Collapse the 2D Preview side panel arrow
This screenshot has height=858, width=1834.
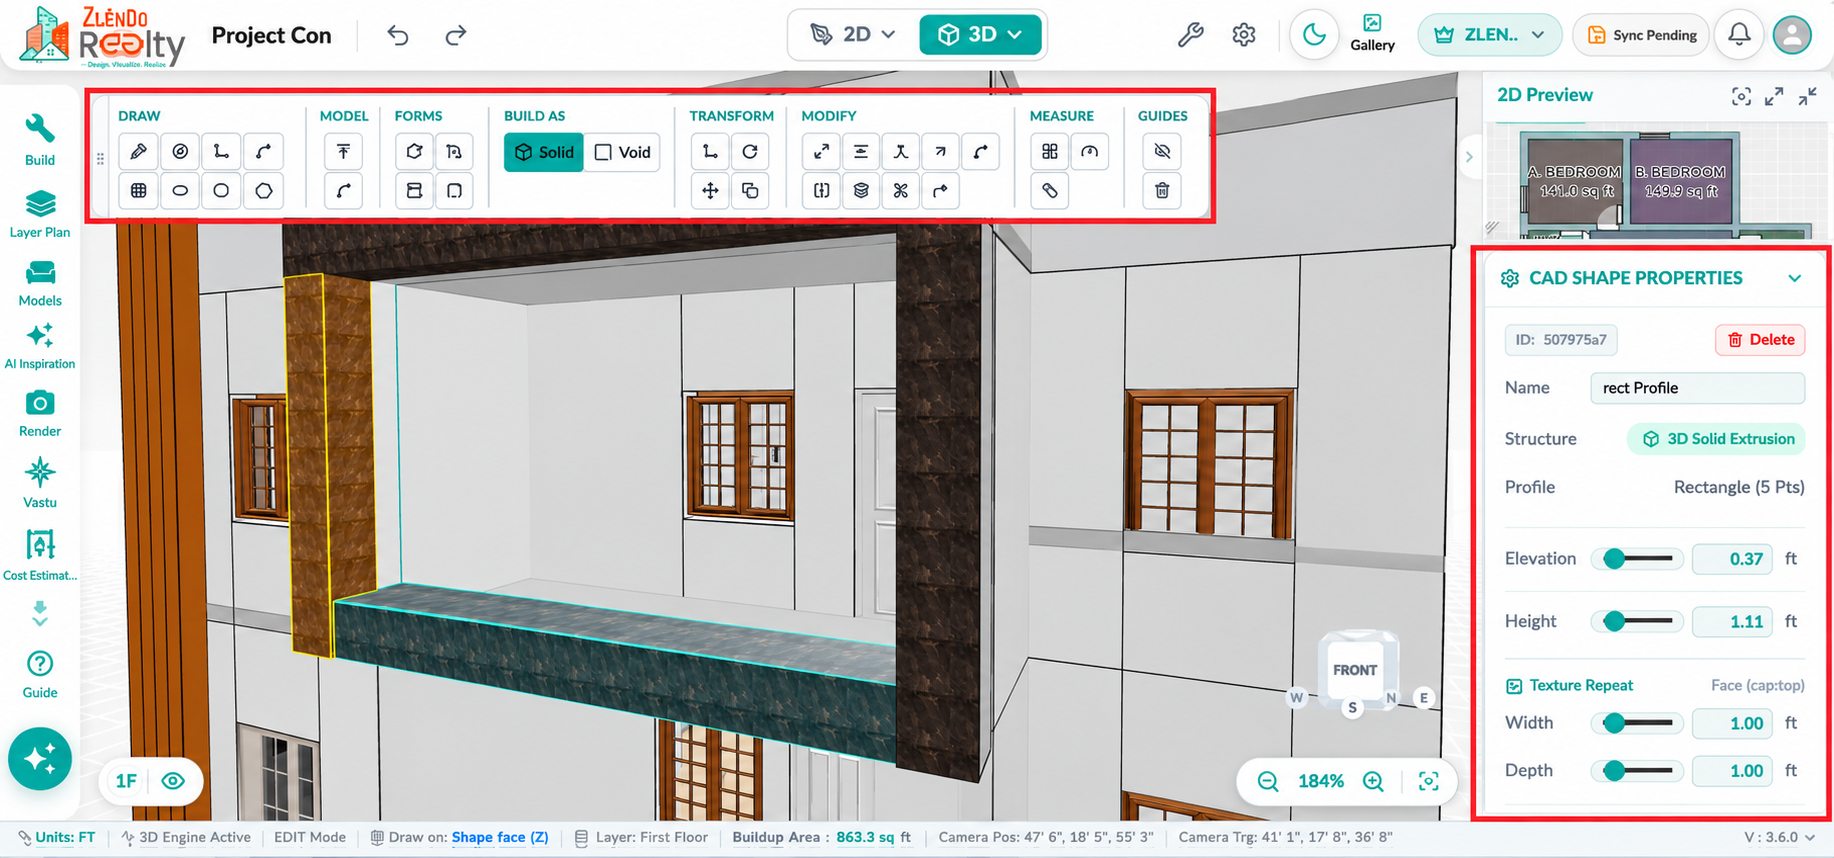(x=1469, y=157)
